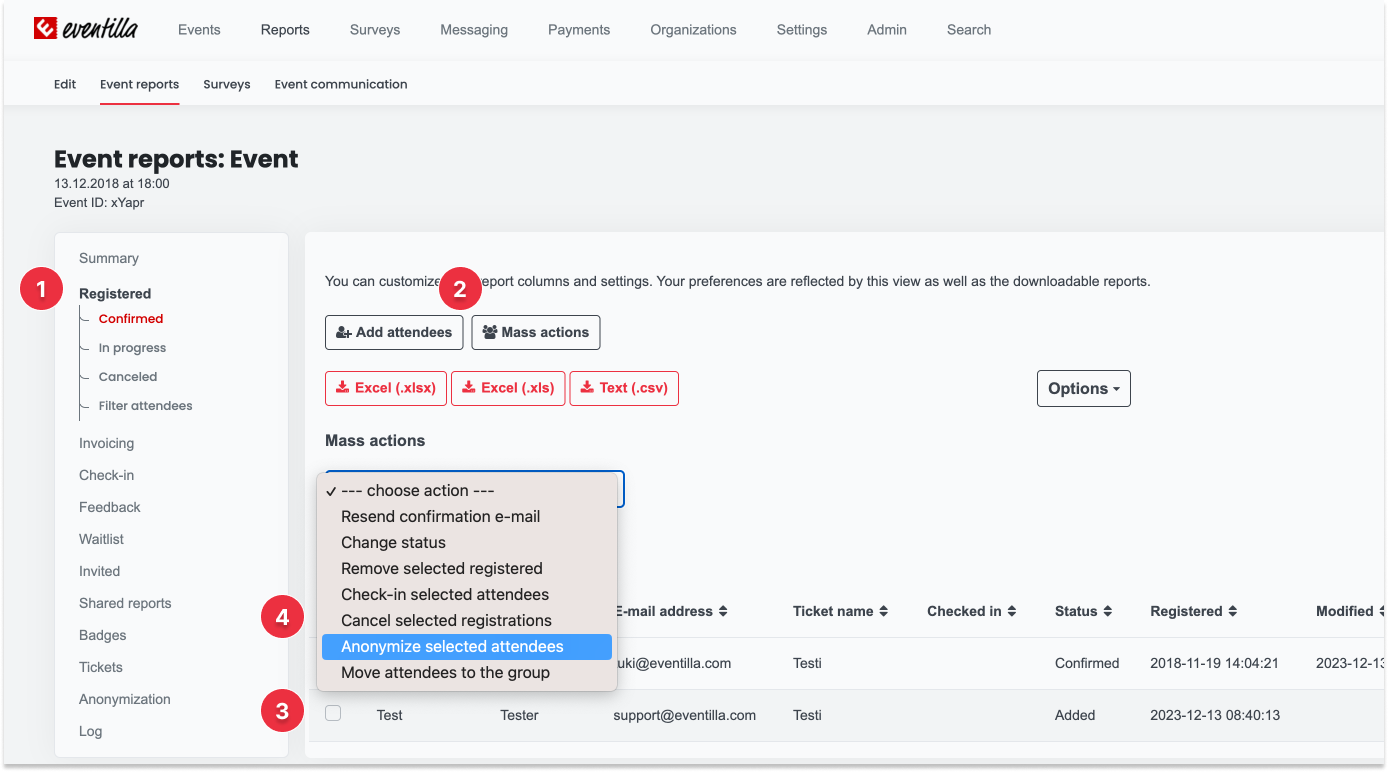Choose Anonymize selected attendees action
The width and height of the screenshot is (1388, 772).
467,647
